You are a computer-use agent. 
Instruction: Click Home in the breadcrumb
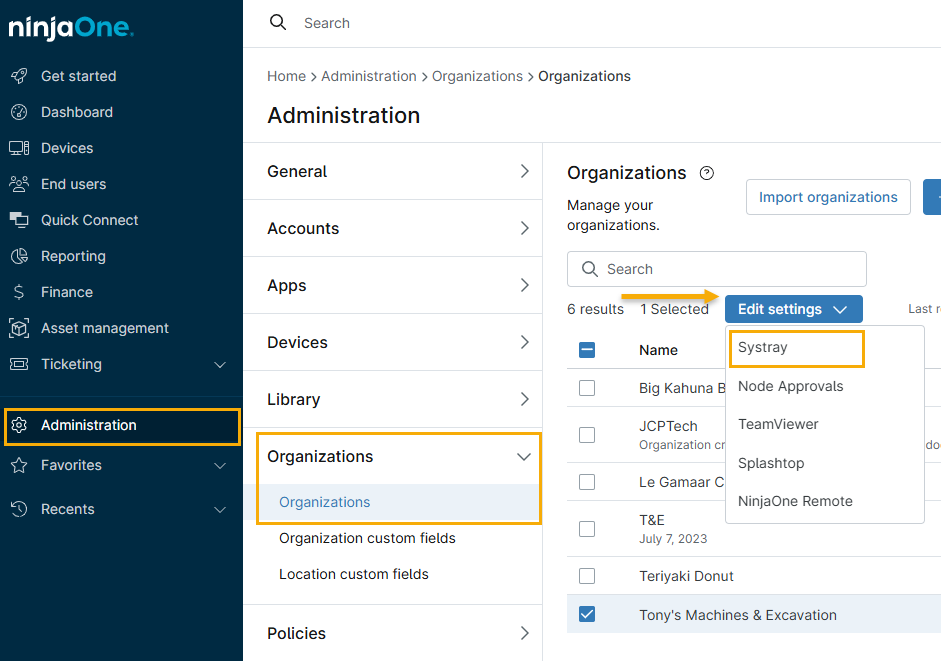tap(286, 76)
